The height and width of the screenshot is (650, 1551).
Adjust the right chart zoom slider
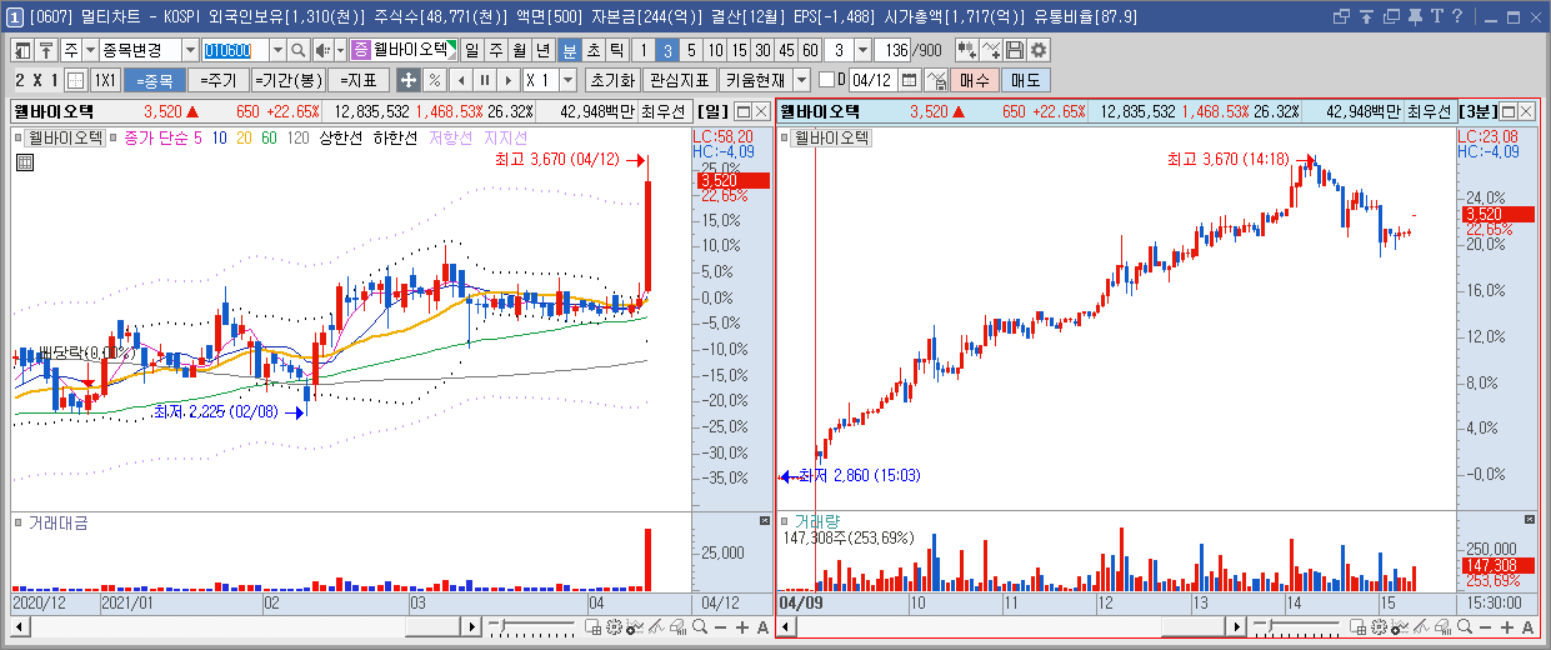tap(1270, 626)
